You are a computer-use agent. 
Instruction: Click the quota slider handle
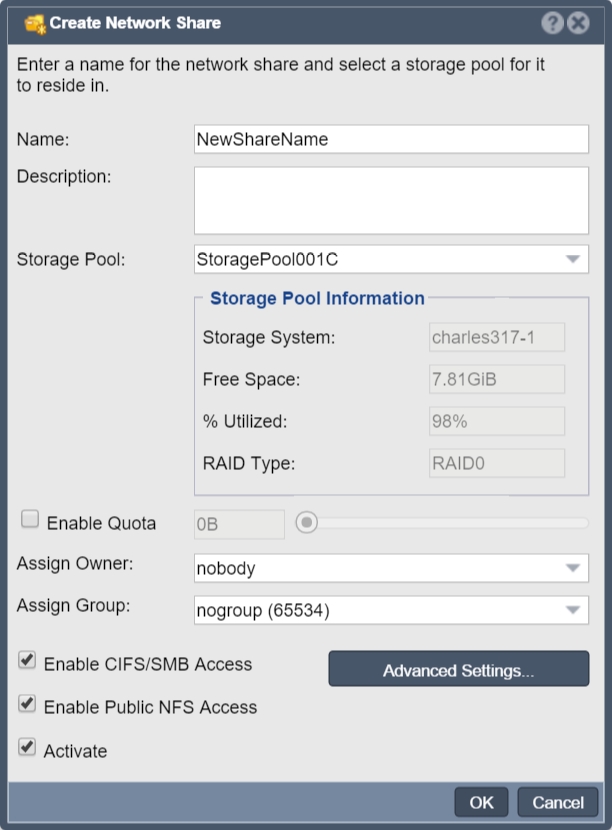(x=306, y=522)
